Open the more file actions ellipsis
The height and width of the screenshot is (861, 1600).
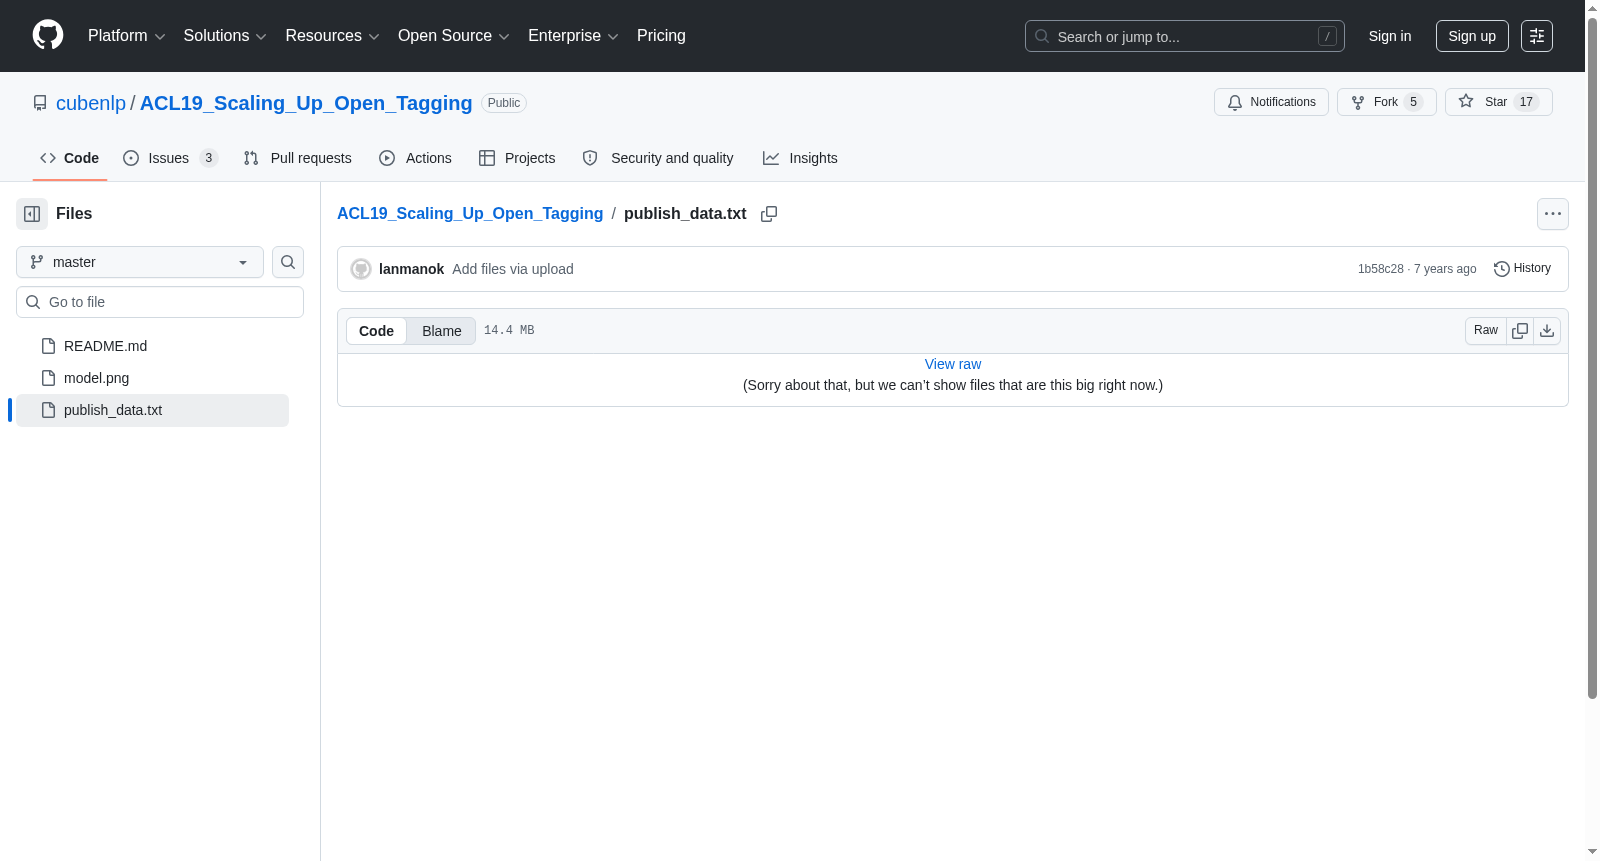click(x=1553, y=214)
